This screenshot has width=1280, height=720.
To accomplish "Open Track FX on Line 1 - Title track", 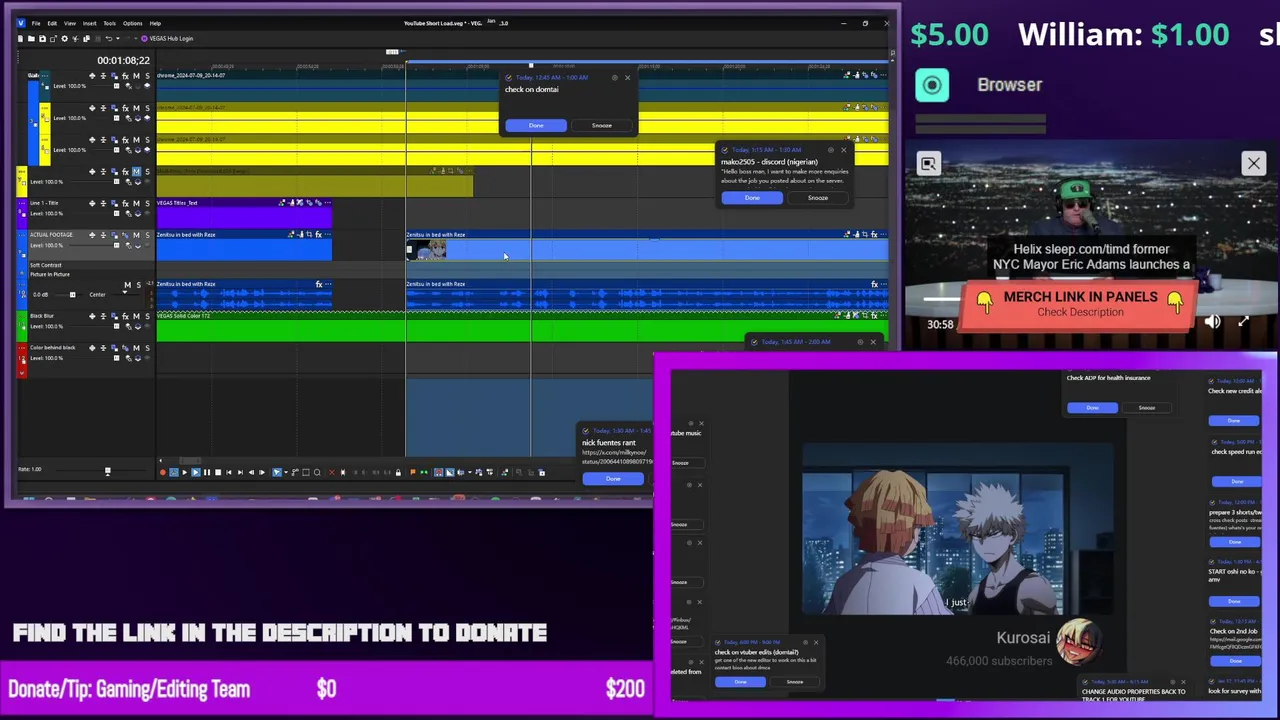I will [125, 203].
